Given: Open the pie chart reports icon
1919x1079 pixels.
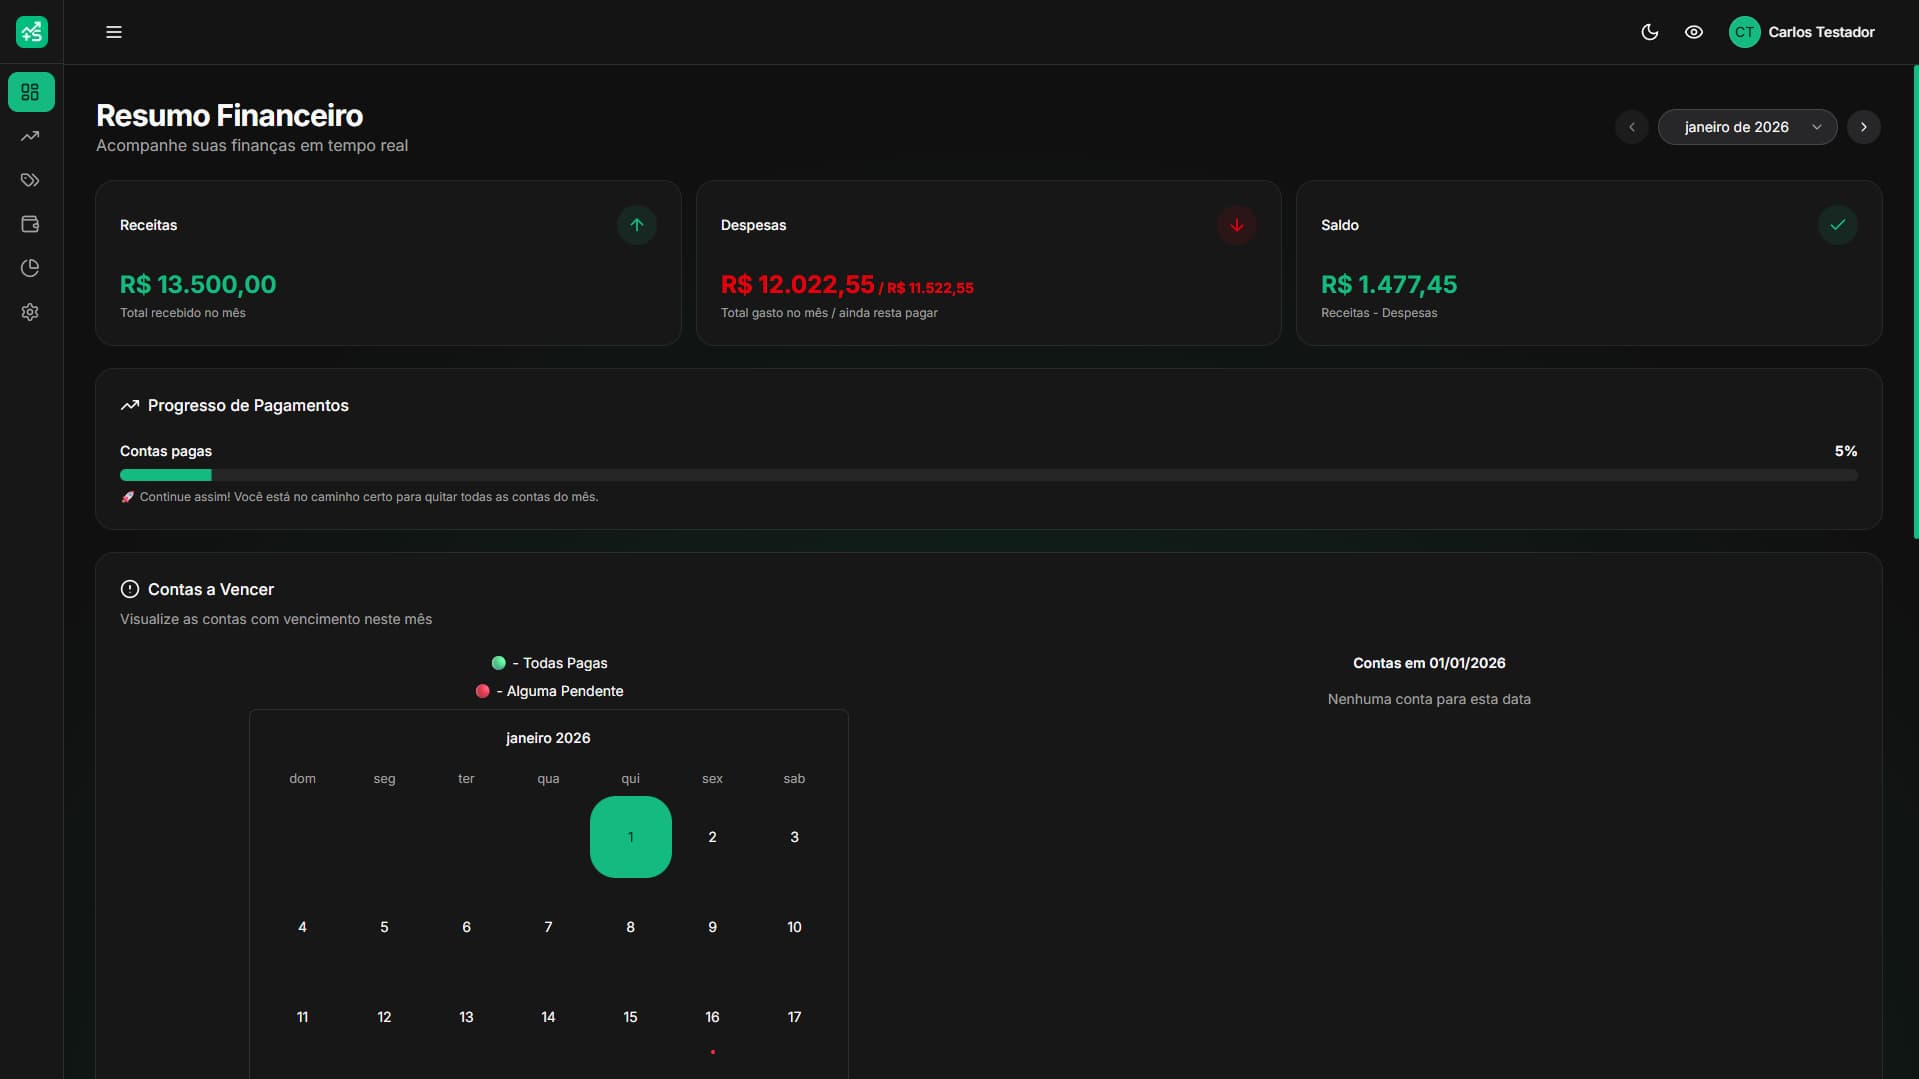Looking at the screenshot, I should point(31,268).
